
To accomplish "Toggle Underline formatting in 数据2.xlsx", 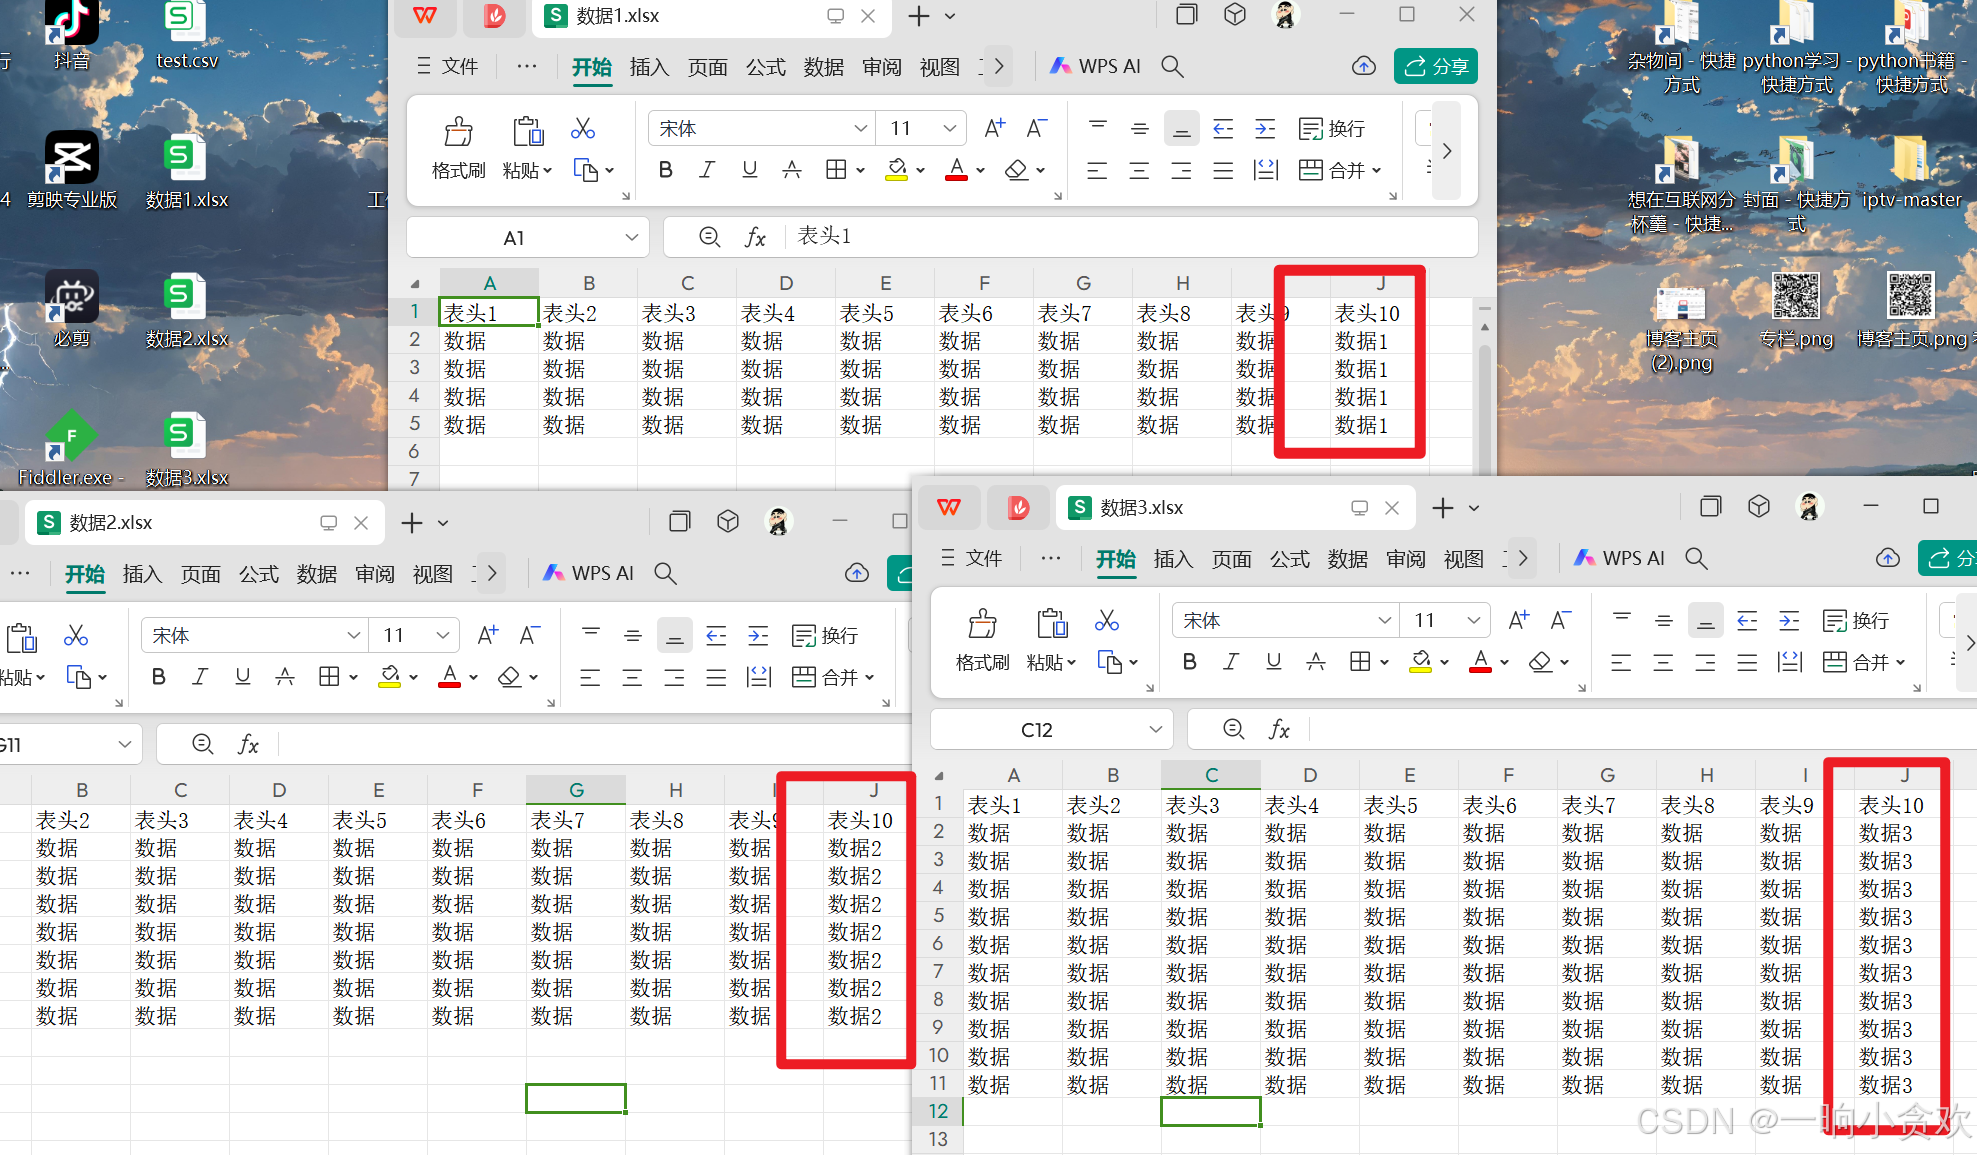I will (x=242, y=677).
